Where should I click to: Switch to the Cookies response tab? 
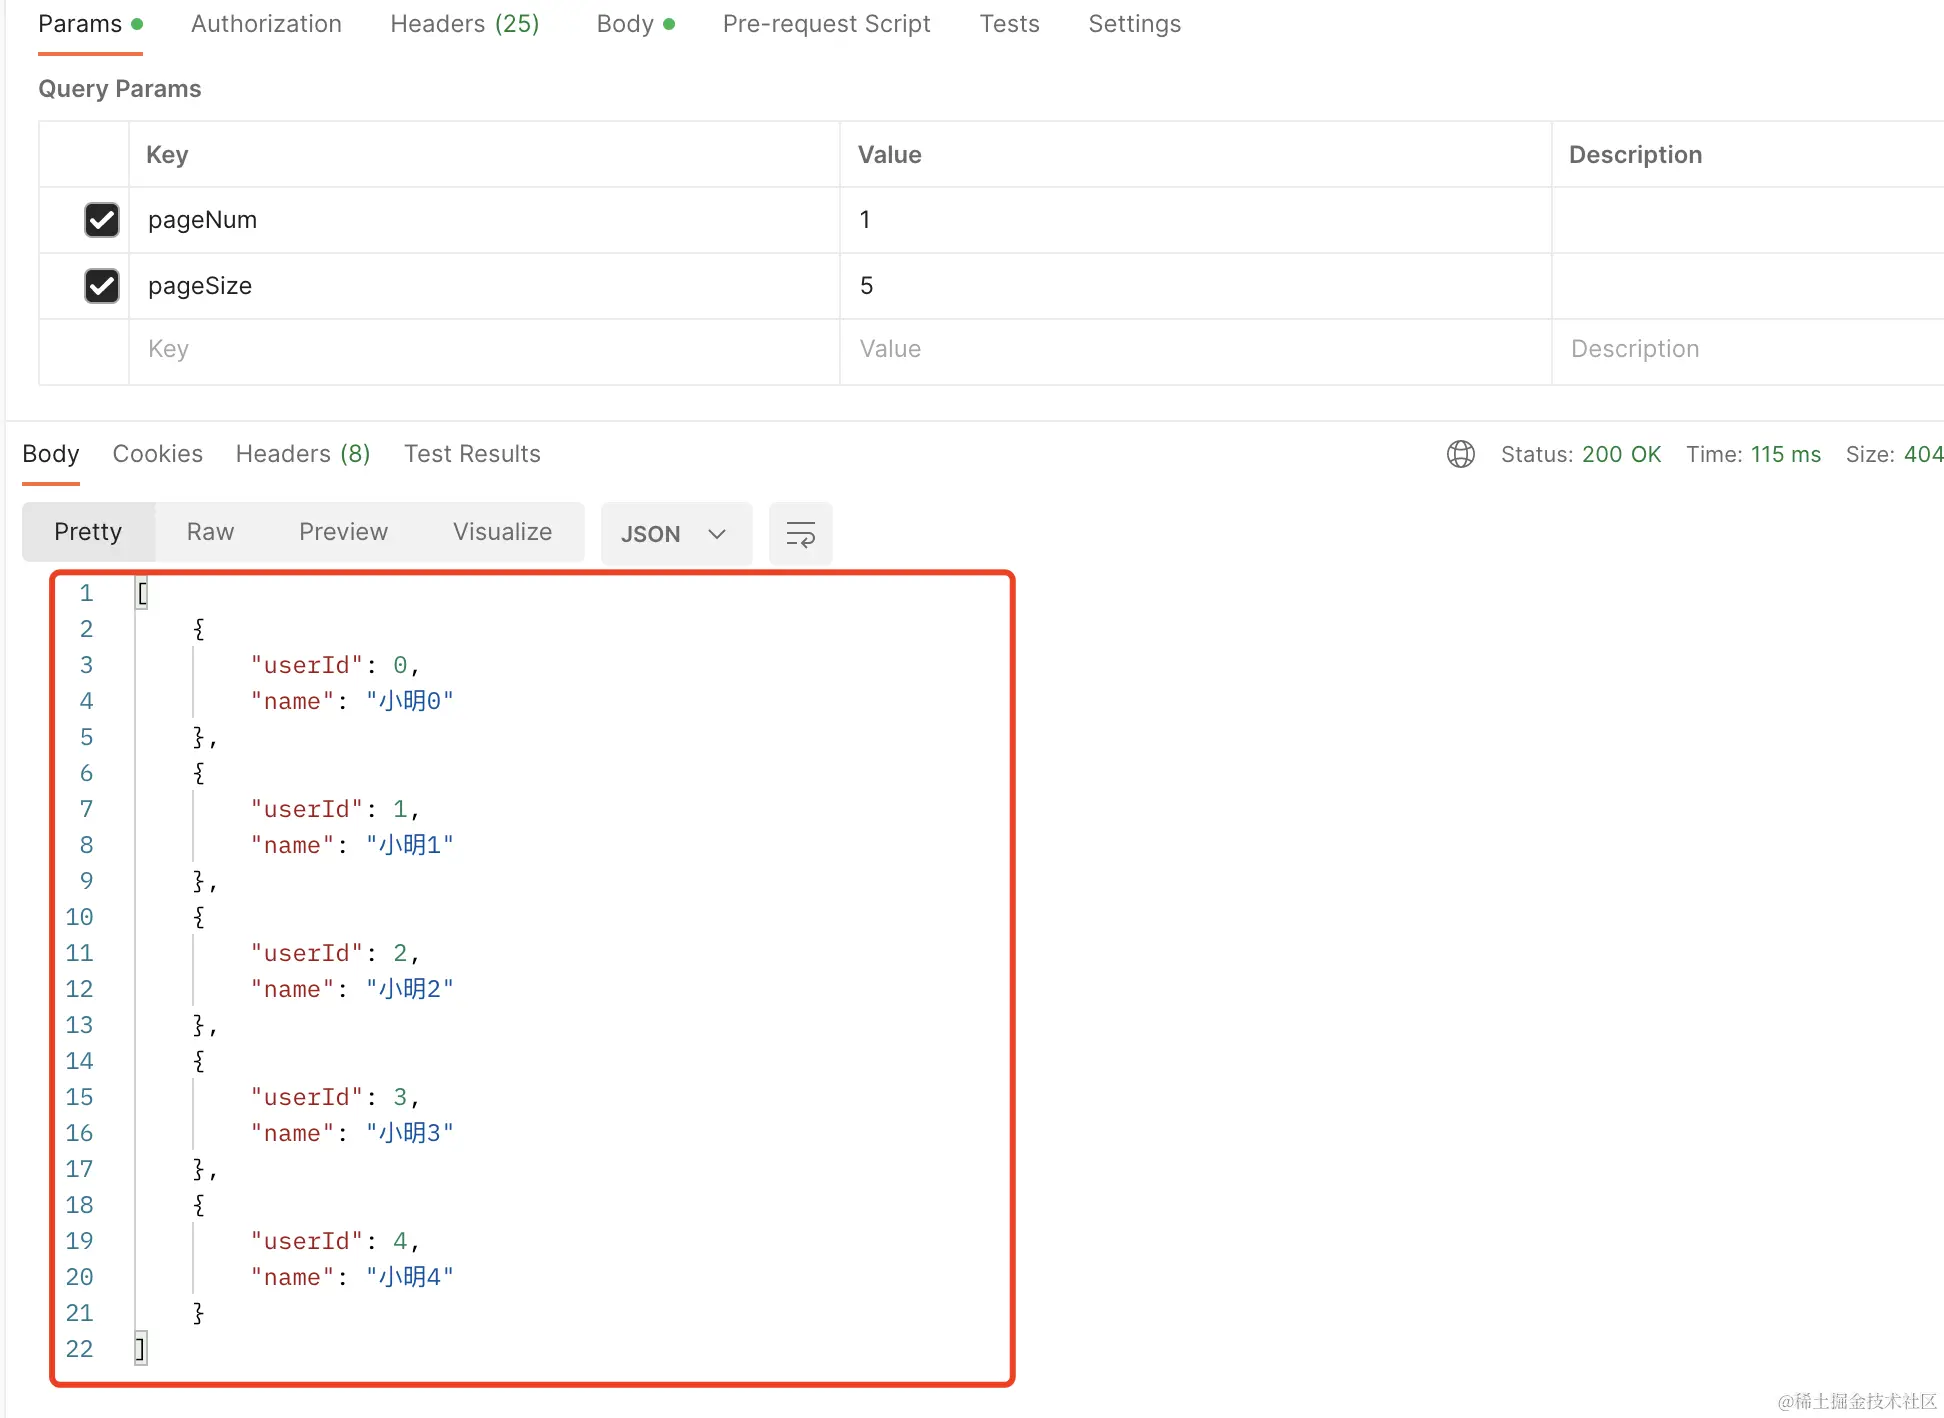[157, 454]
